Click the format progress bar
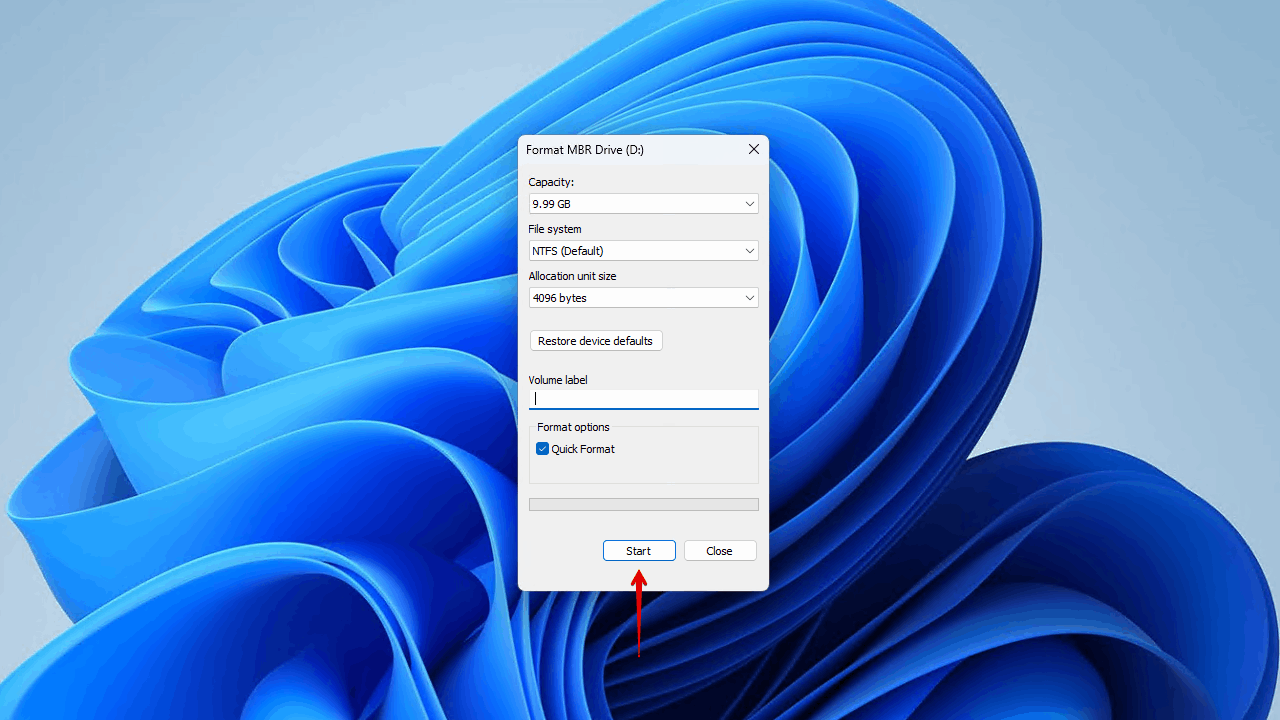The image size is (1280, 720). click(x=643, y=503)
